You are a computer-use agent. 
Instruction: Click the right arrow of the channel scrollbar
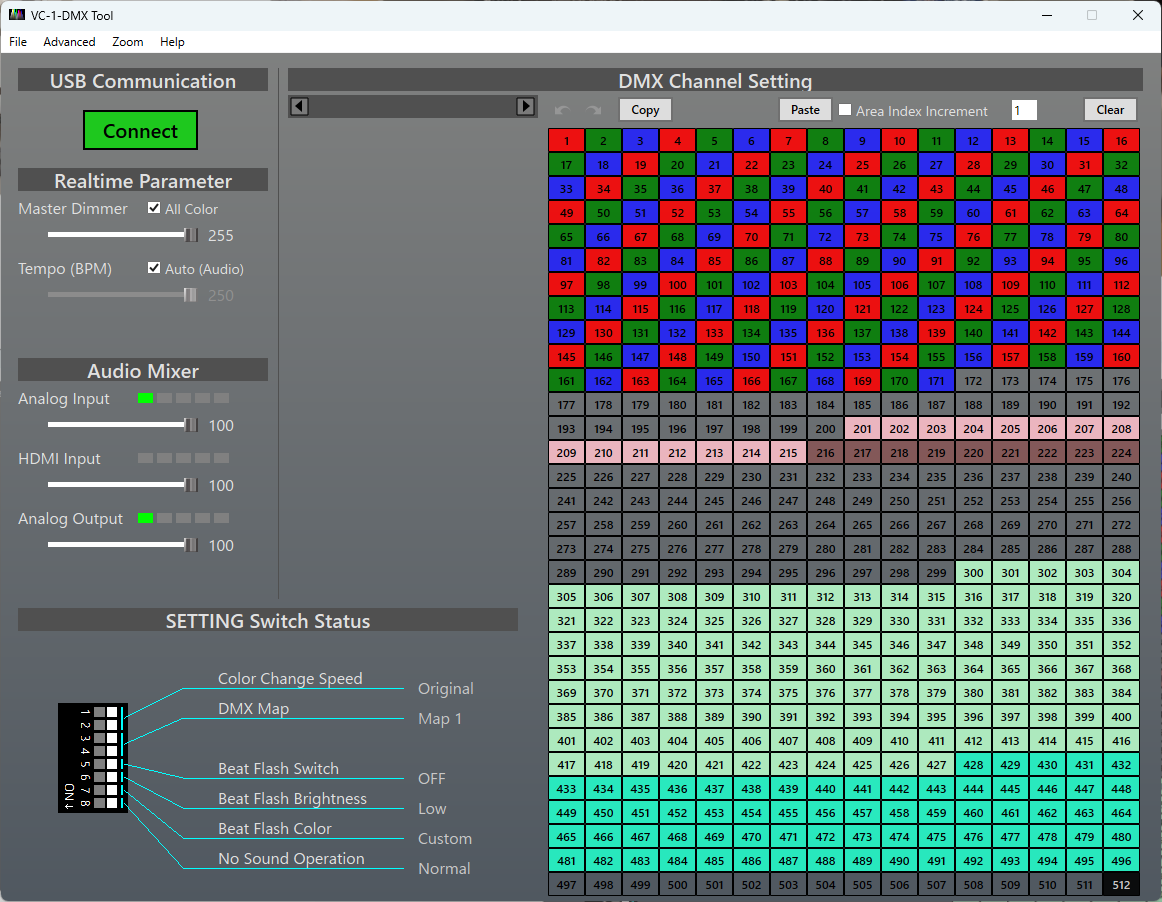tap(524, 105)
